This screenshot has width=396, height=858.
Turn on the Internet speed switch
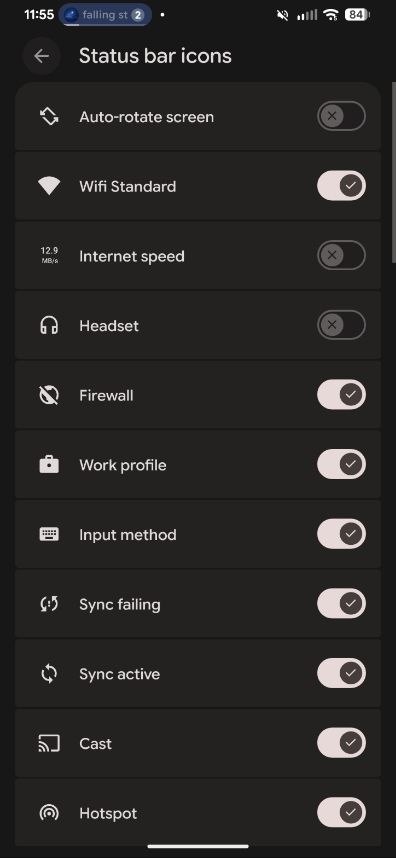(341, 256)
